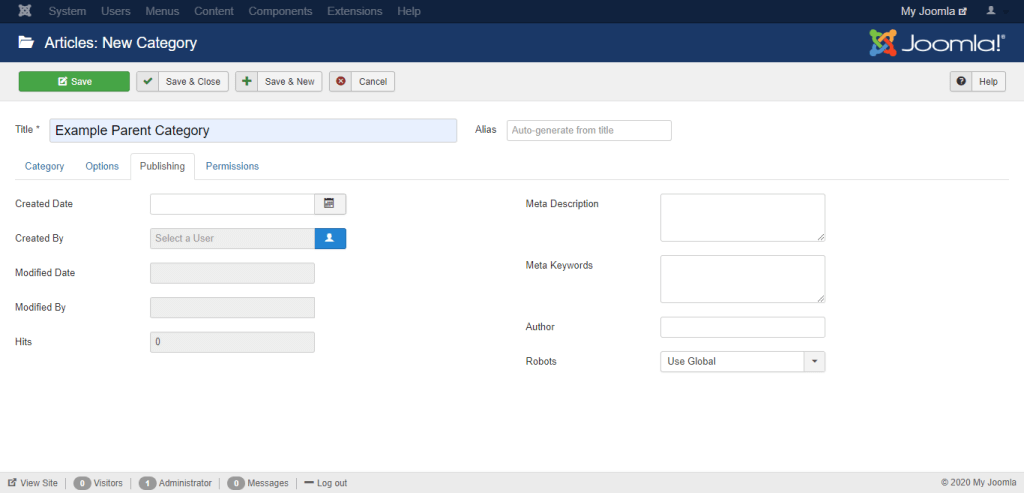Open the Content menu

[214, 11]
